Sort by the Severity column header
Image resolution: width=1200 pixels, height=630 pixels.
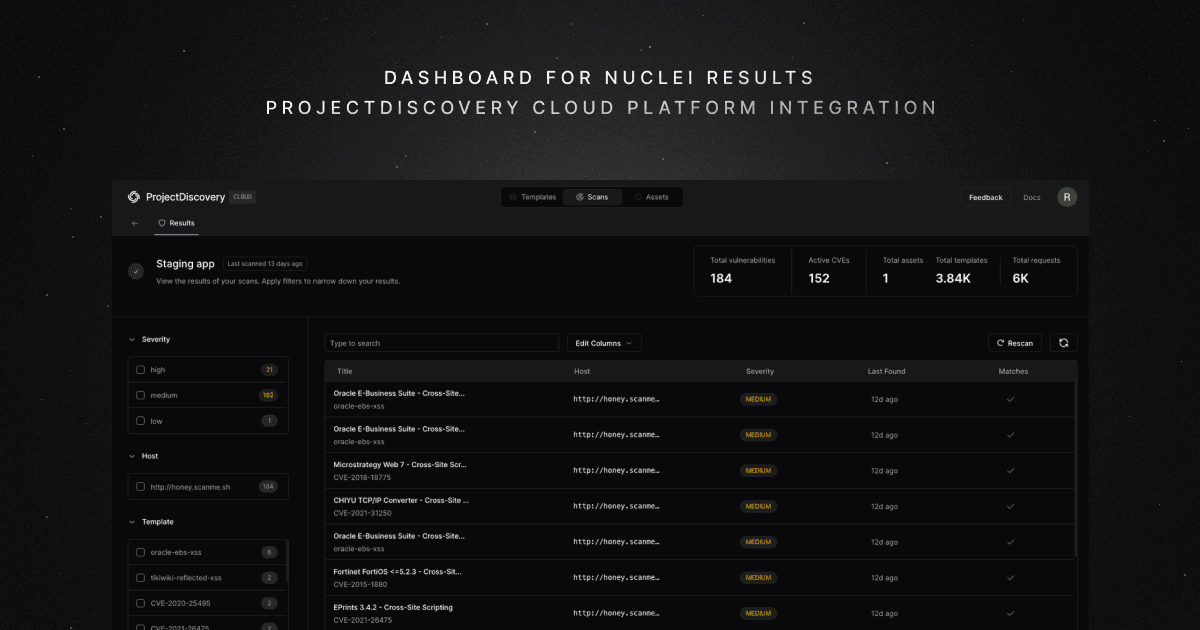coord(760,371)
